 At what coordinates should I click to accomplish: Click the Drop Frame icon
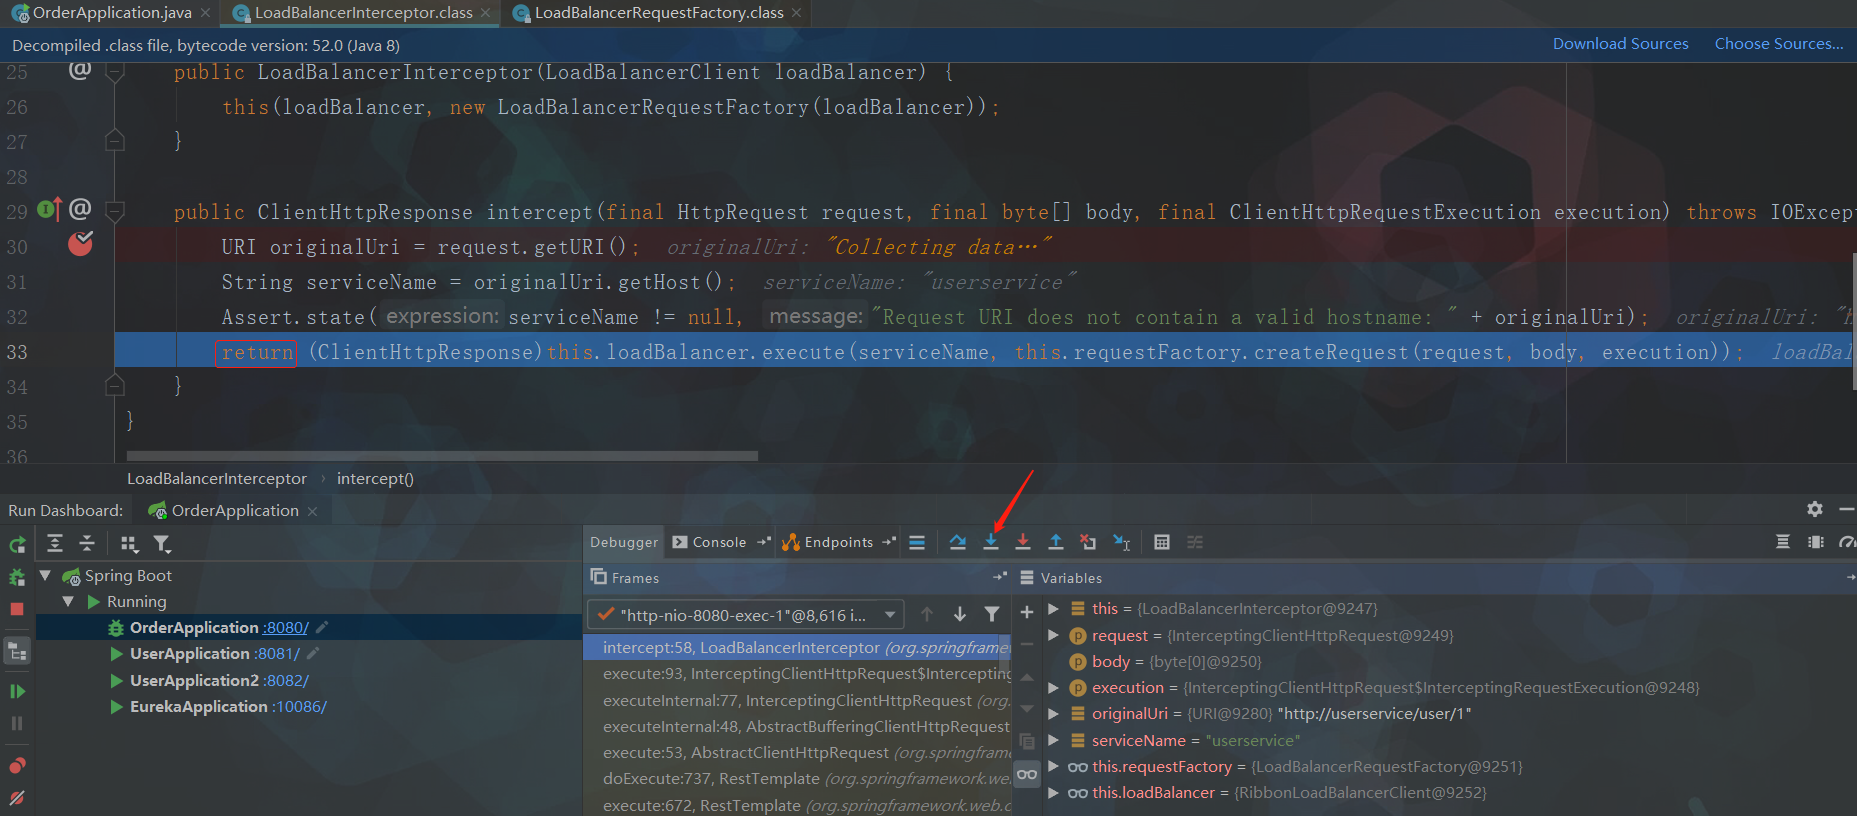coord(1088,542)
